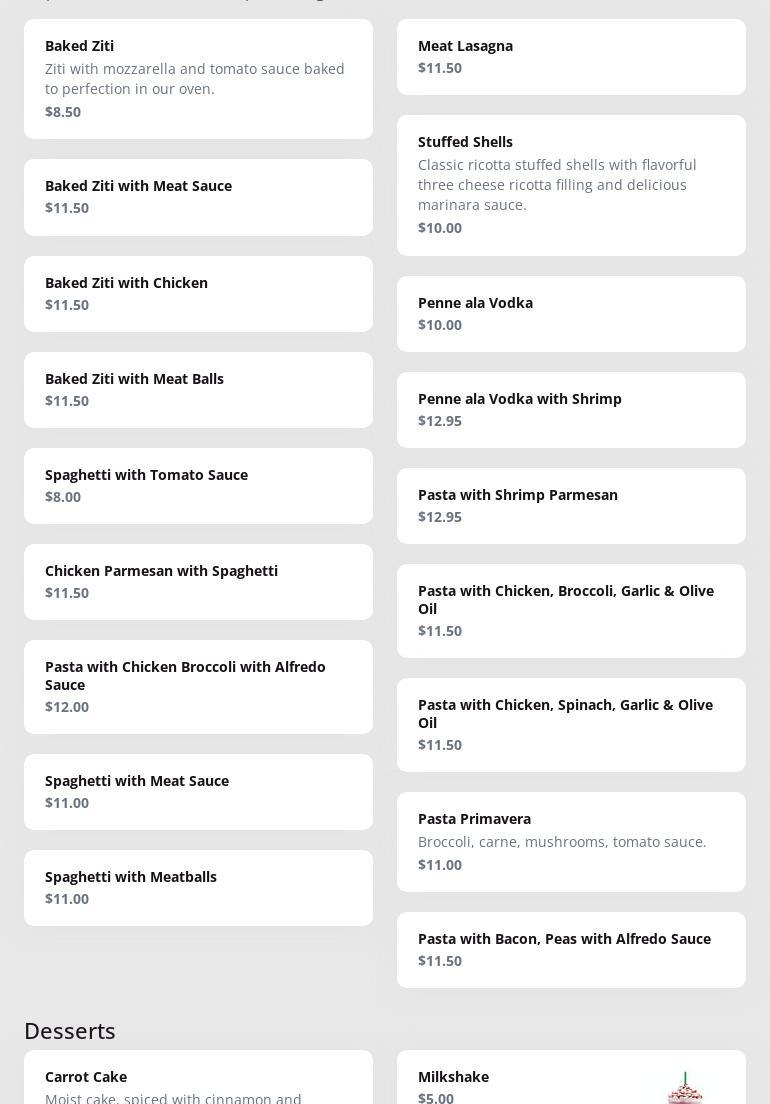770x1104 pixels.
Task: Select the Baked Ziti menu item
Action: click(x=198, y=79)
